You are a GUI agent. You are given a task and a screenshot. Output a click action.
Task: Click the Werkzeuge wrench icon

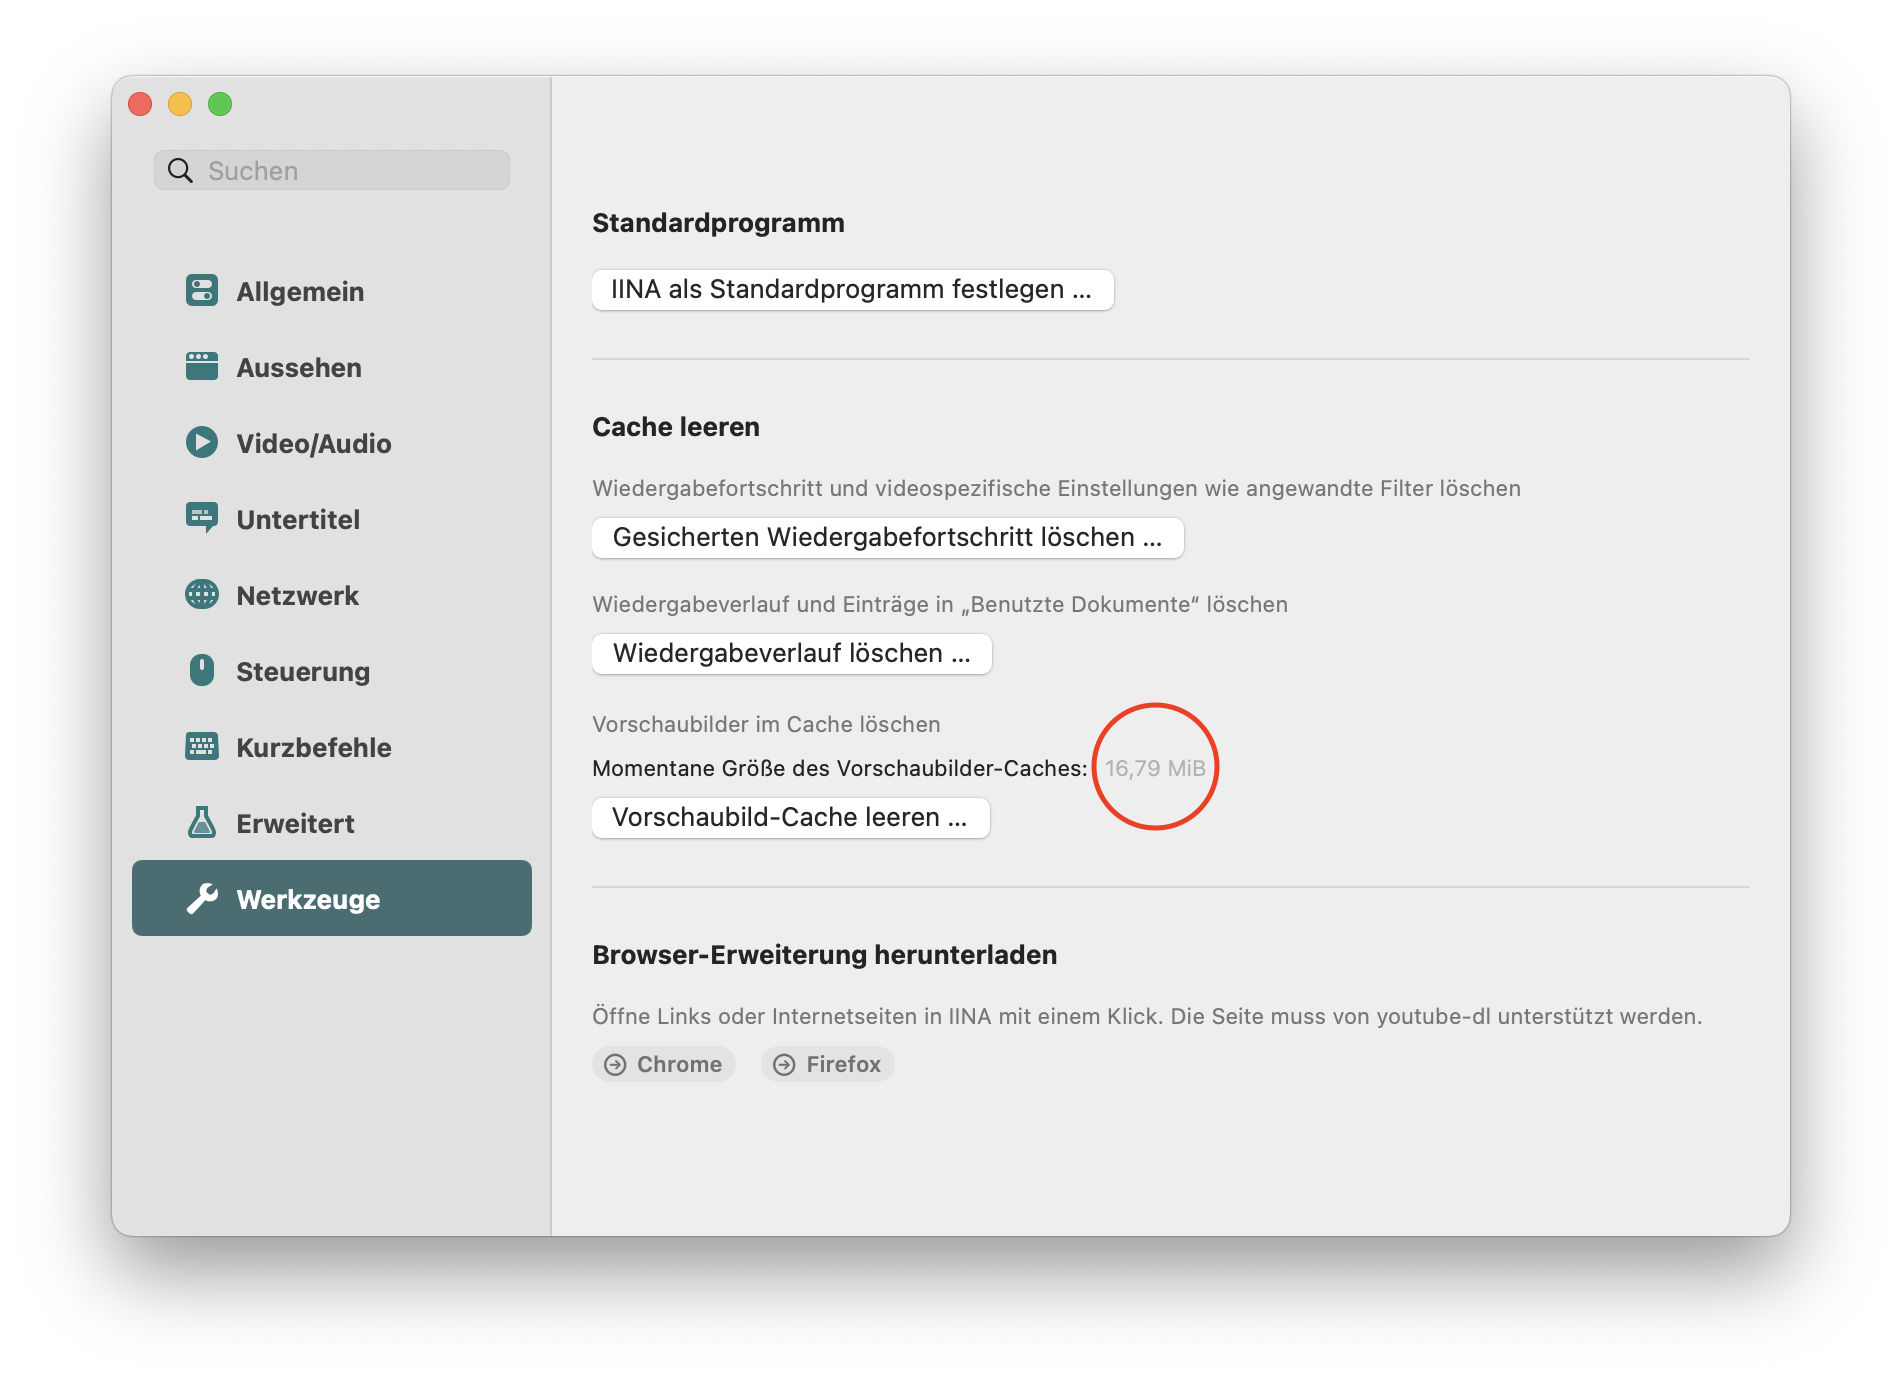(202, 898)
